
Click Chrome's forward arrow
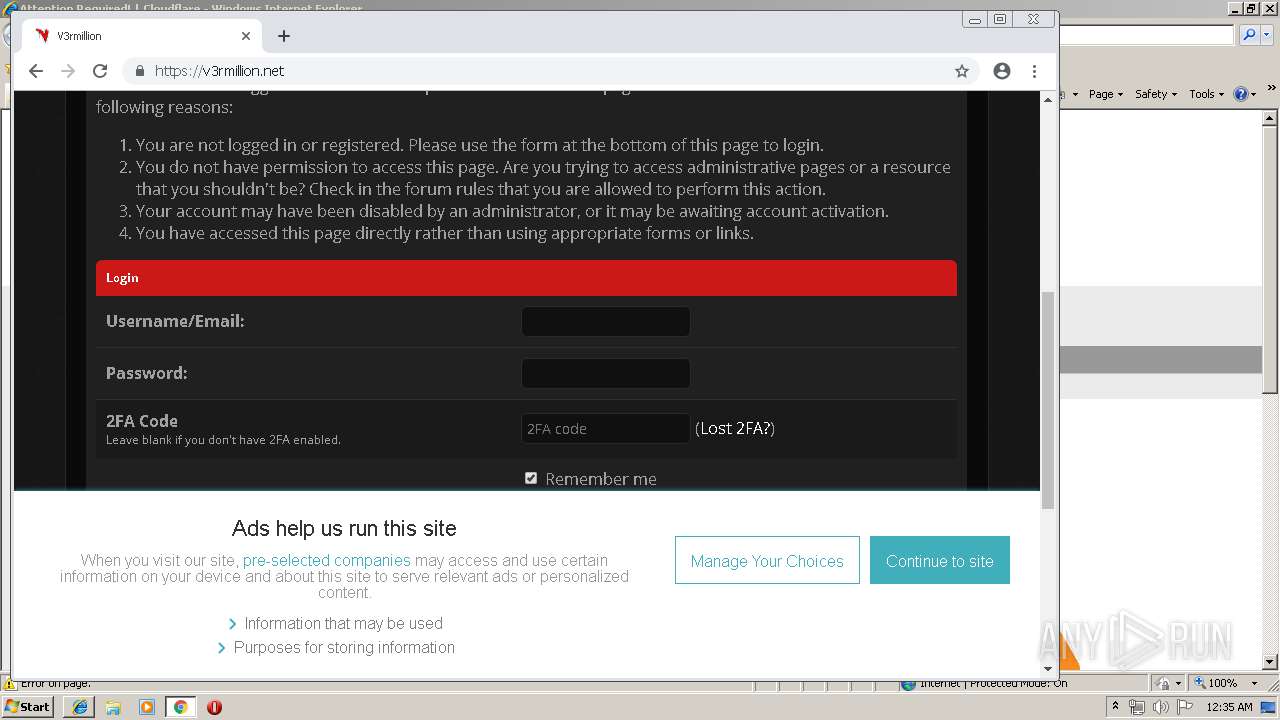[x=68, y=71]
